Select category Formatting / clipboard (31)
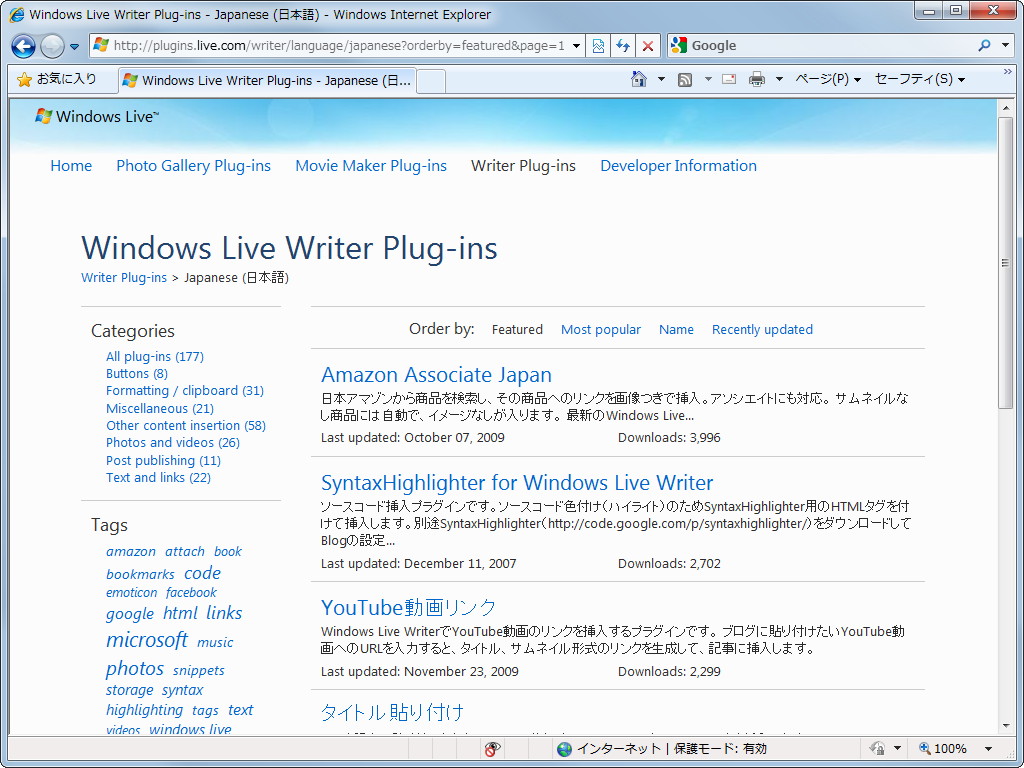Image resolution: width=1024 pixels, height=768 pixels. pos(185,391)
